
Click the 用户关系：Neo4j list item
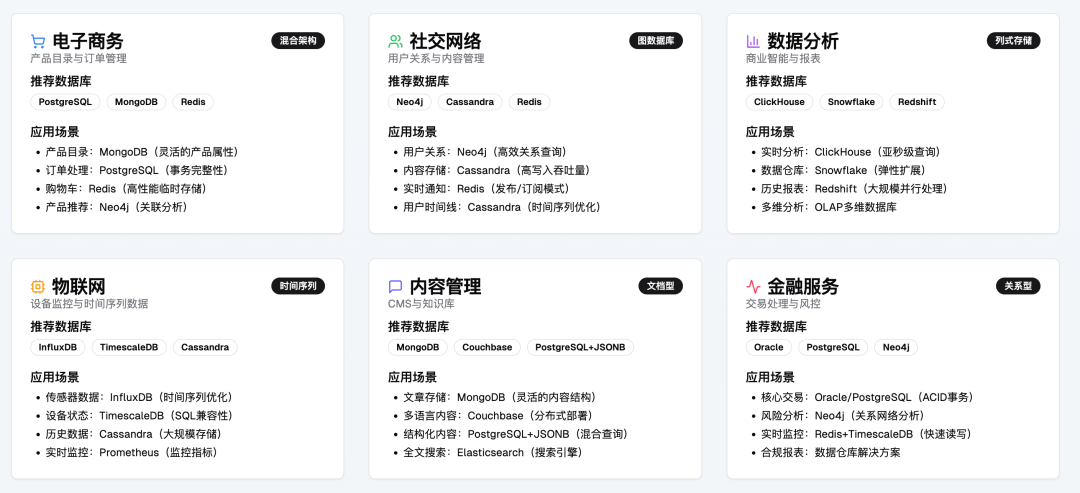click(x=485, y=151)
